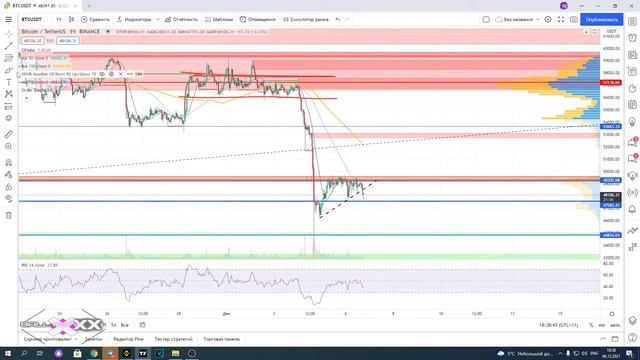Viewport: 640px width, 360px height.
Task: Toggle VPVR indicator visibility eye
Action: [102, 74]
